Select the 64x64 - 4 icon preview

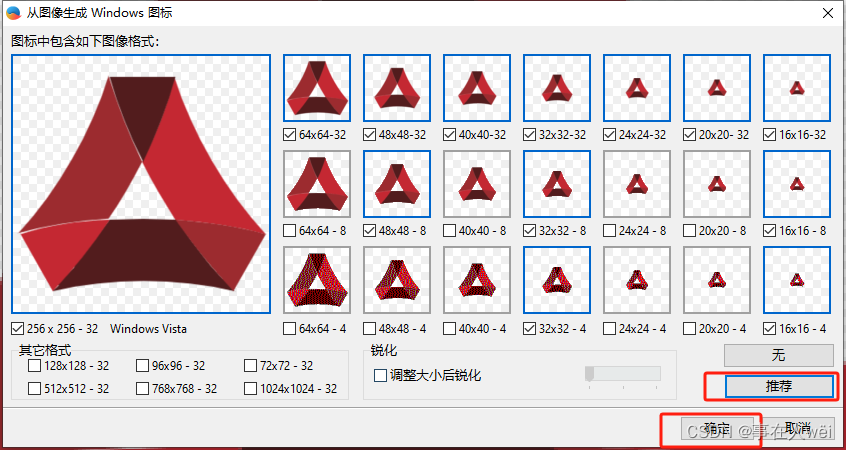coord(317,280)
